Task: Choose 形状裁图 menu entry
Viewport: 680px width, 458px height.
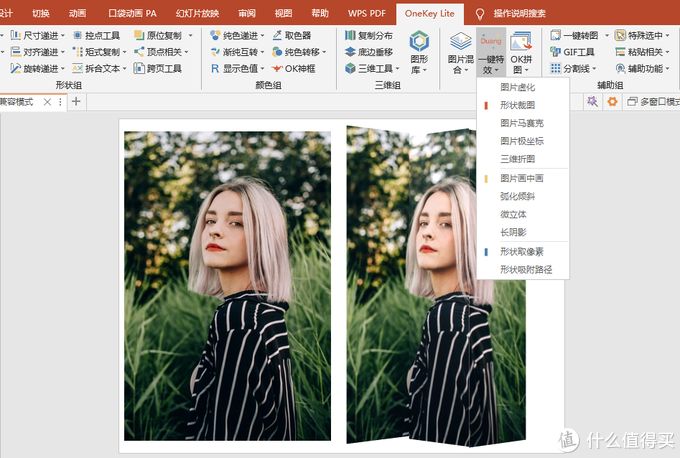Action: pyautogui.click(x=523, y=105)
